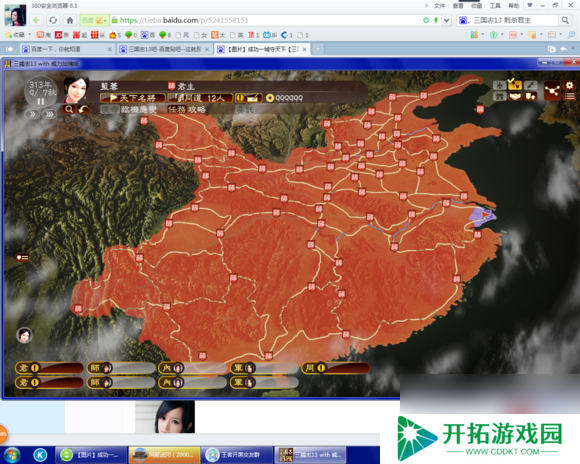Viewport: 580px width, 464px height.
Task: Click the browser back arrow button
Action: 36,20
